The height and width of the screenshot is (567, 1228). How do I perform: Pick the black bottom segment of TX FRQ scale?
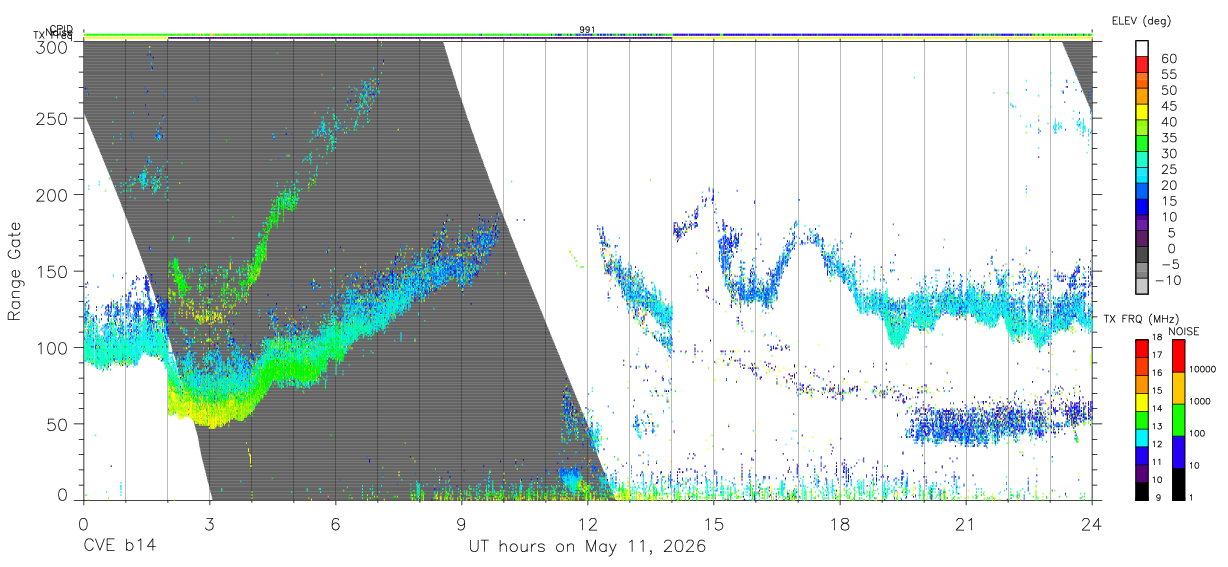[1142, 489]
